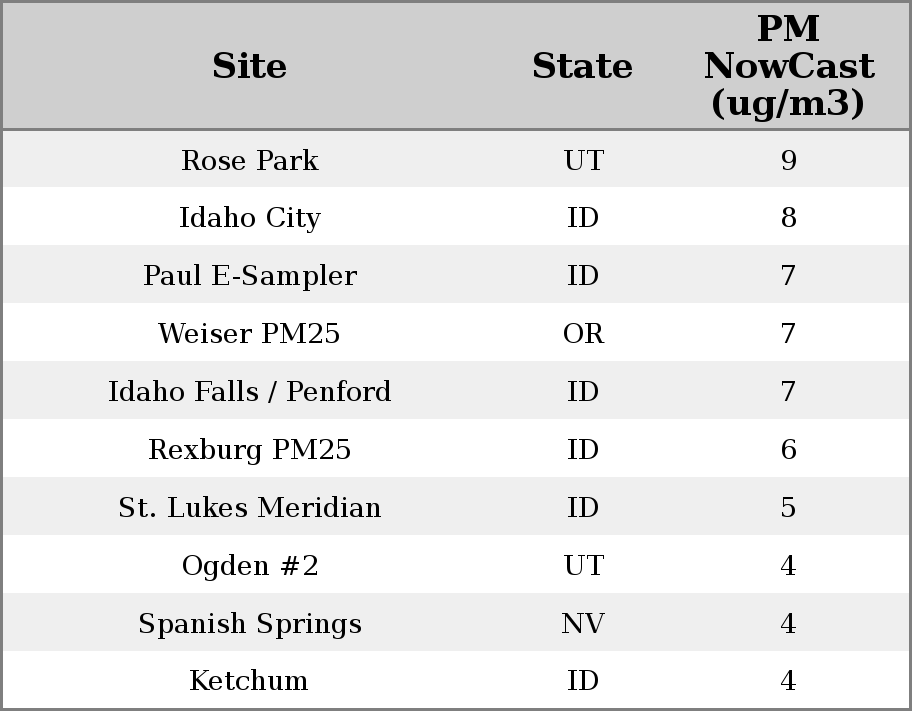Screen dimensions: 912x711
Task: Click the Ketchum site name
Action: coord(249,681)
